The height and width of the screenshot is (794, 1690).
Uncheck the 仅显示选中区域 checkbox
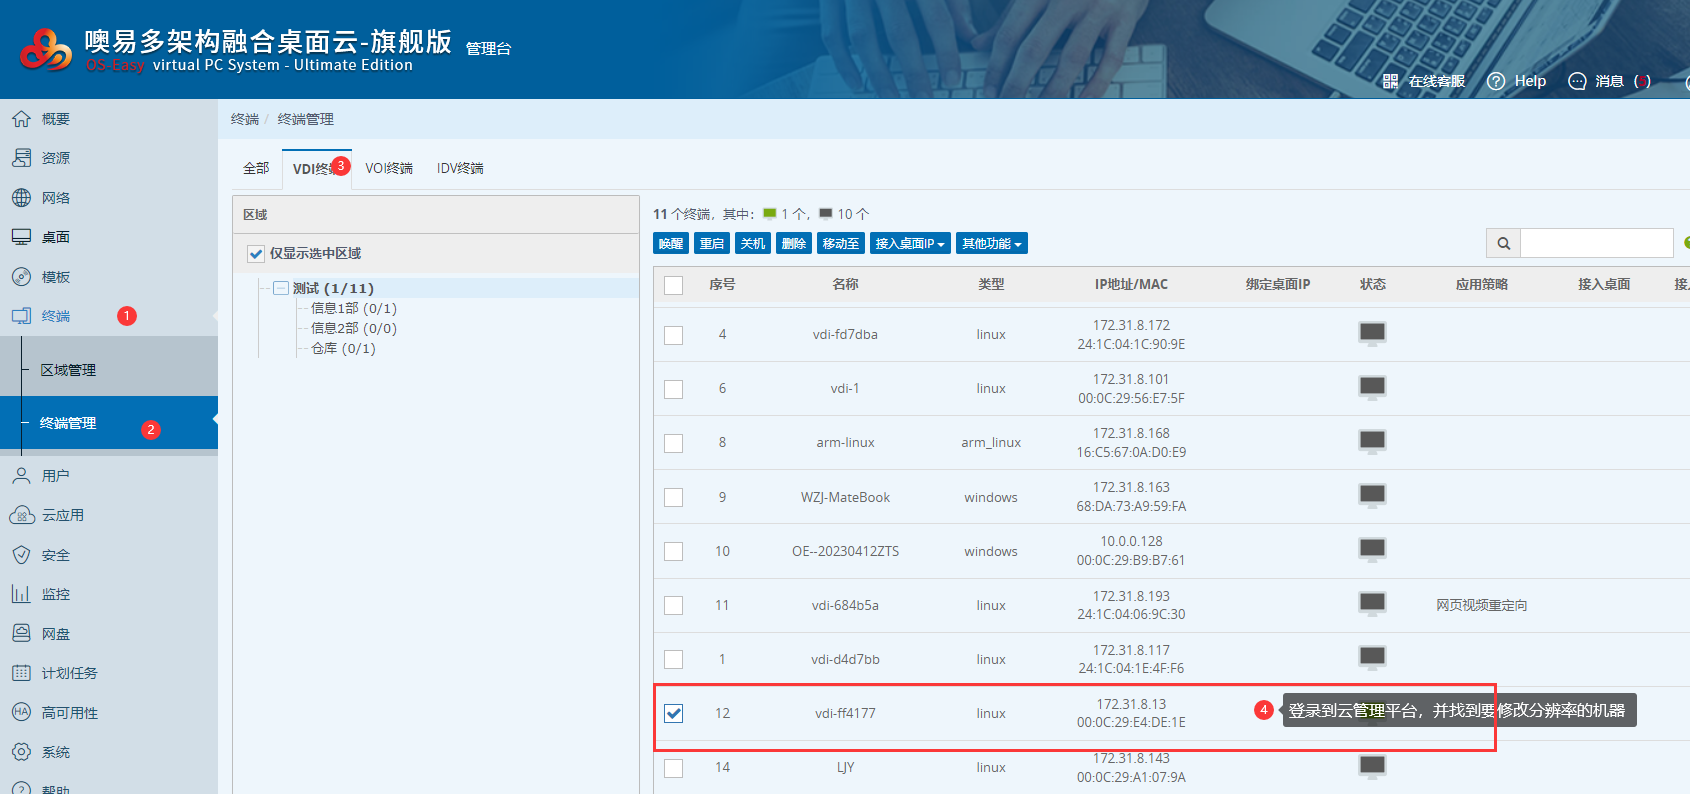(256, 254)
